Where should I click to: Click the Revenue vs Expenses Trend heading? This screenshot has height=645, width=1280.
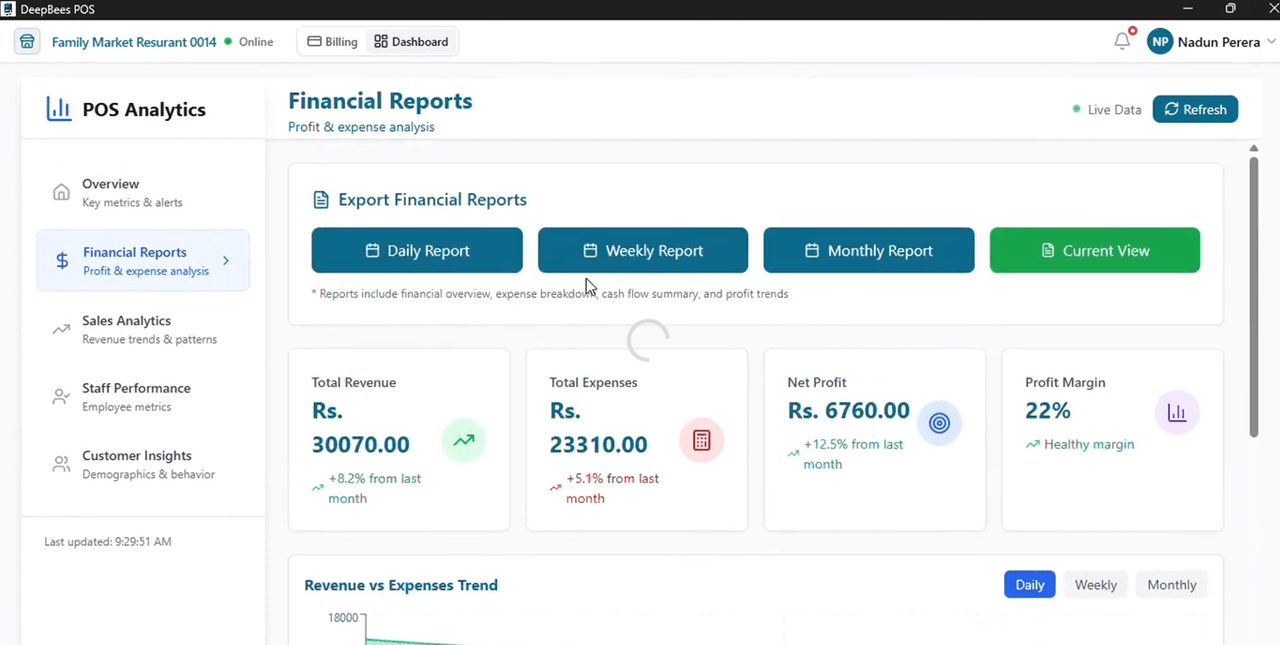coord(401,585)
